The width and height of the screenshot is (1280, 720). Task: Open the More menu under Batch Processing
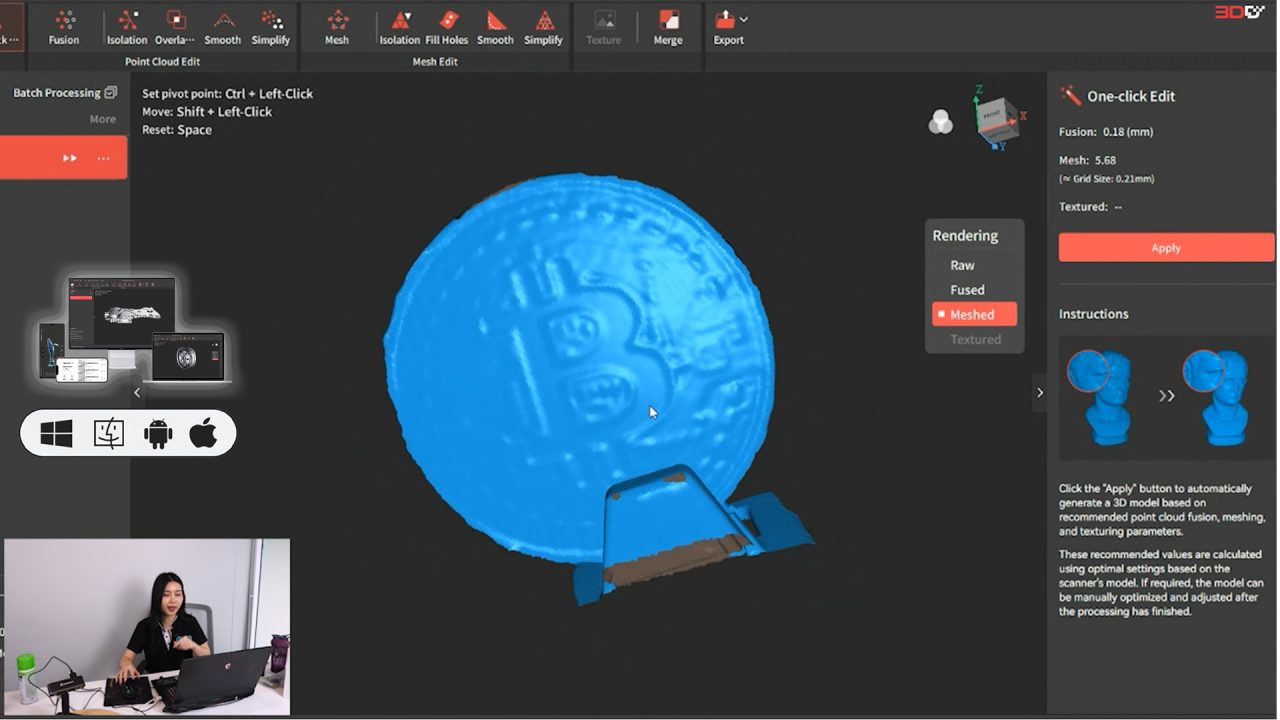pyautogui.click(x=102, y=118)
